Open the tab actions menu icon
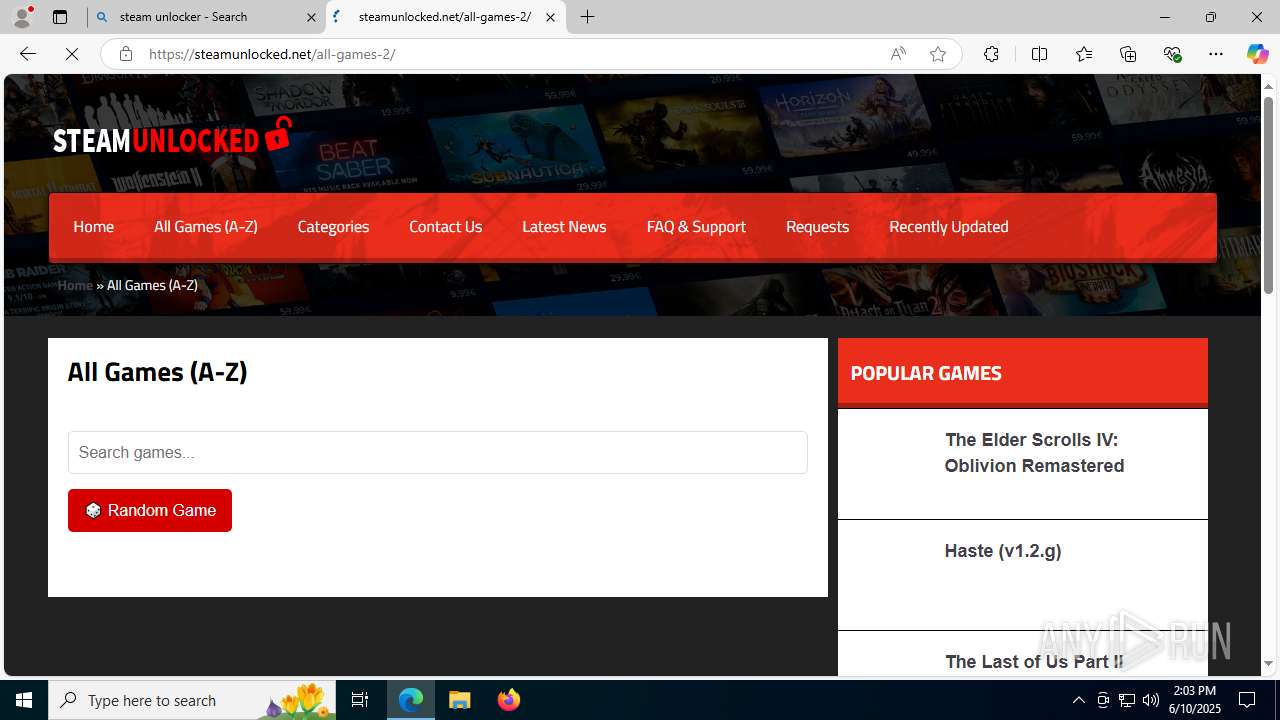The height and width of the screenshot is (720, 1280). 60,17
